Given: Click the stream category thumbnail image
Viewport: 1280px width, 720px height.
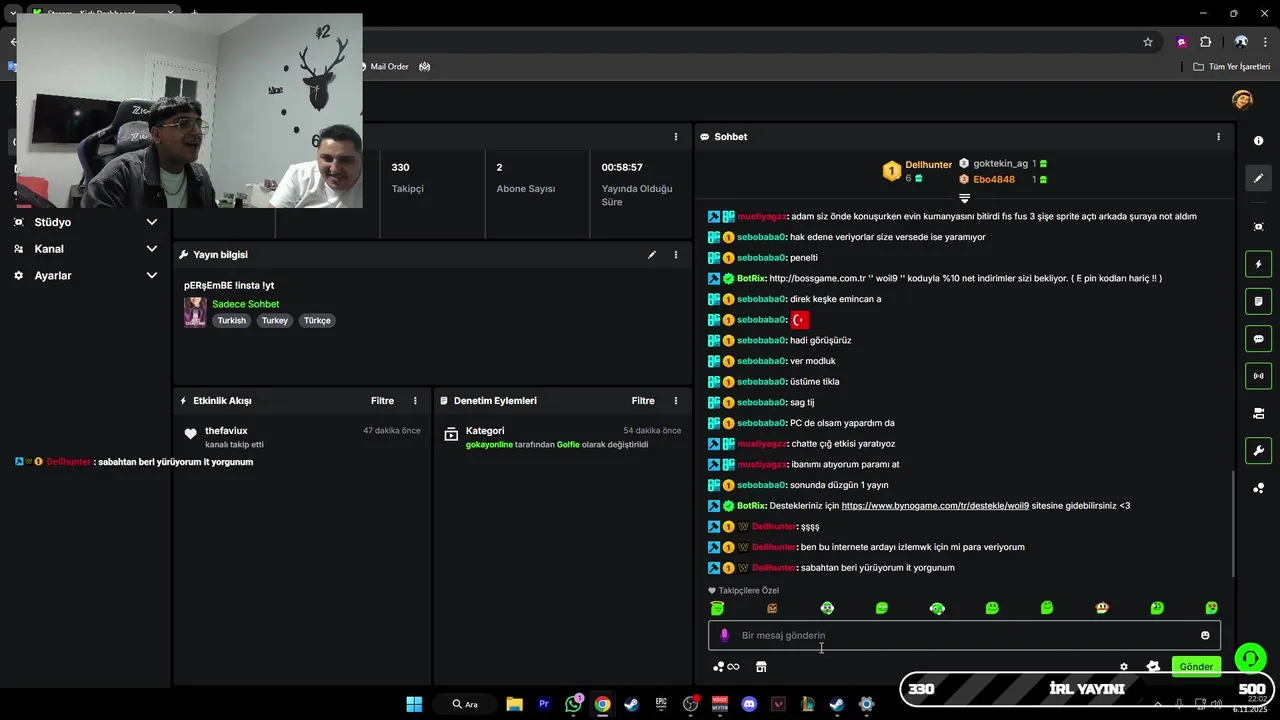Looking at the screenshot, I should point(195,312).
